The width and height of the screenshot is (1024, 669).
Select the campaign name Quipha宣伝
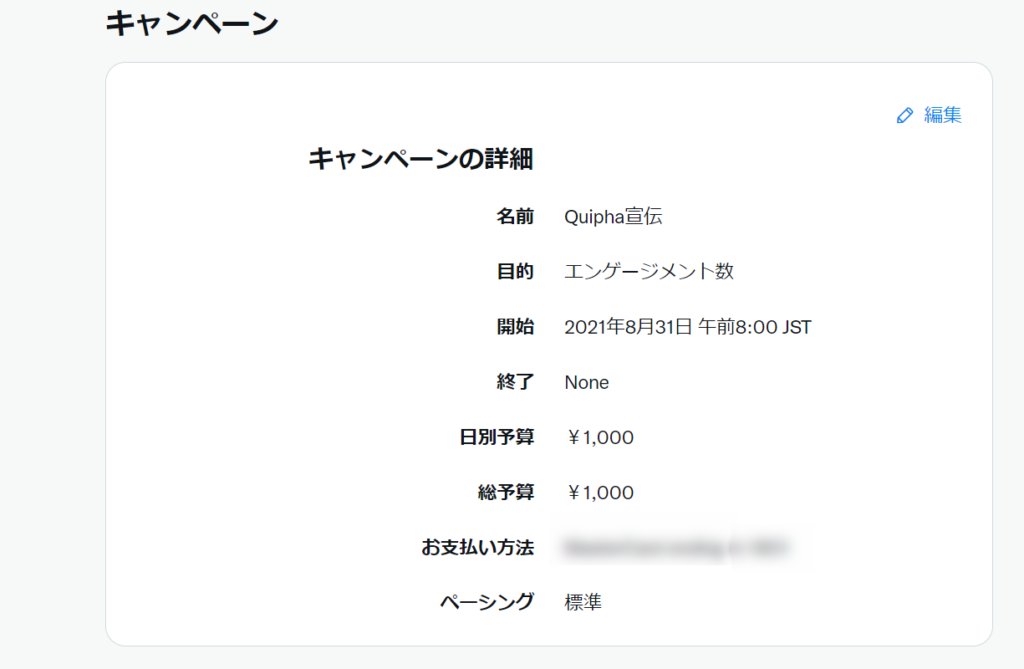pos(613,216)
